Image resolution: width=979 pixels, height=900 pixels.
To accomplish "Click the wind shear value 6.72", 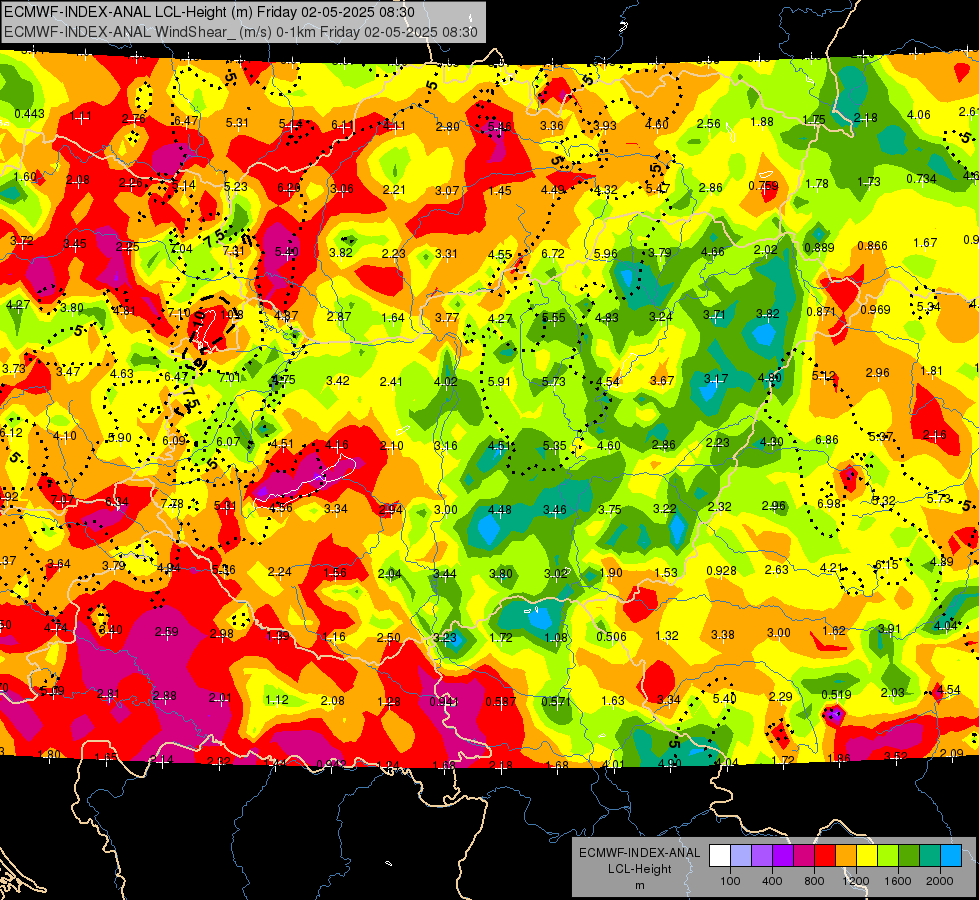I will (553, 254).
